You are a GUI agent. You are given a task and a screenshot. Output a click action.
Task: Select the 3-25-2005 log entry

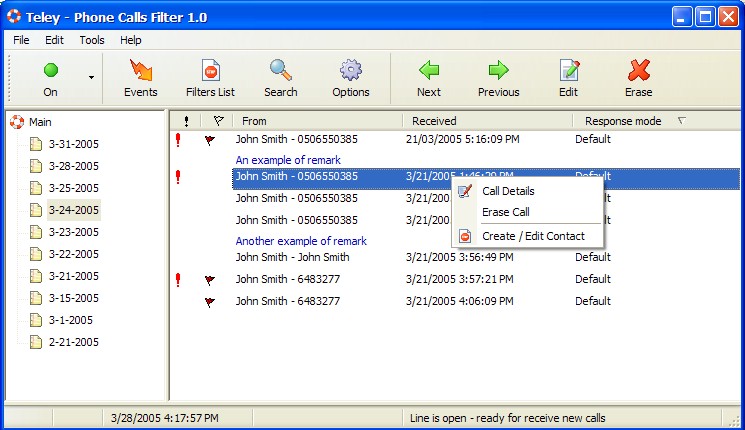tap(74, 188)
